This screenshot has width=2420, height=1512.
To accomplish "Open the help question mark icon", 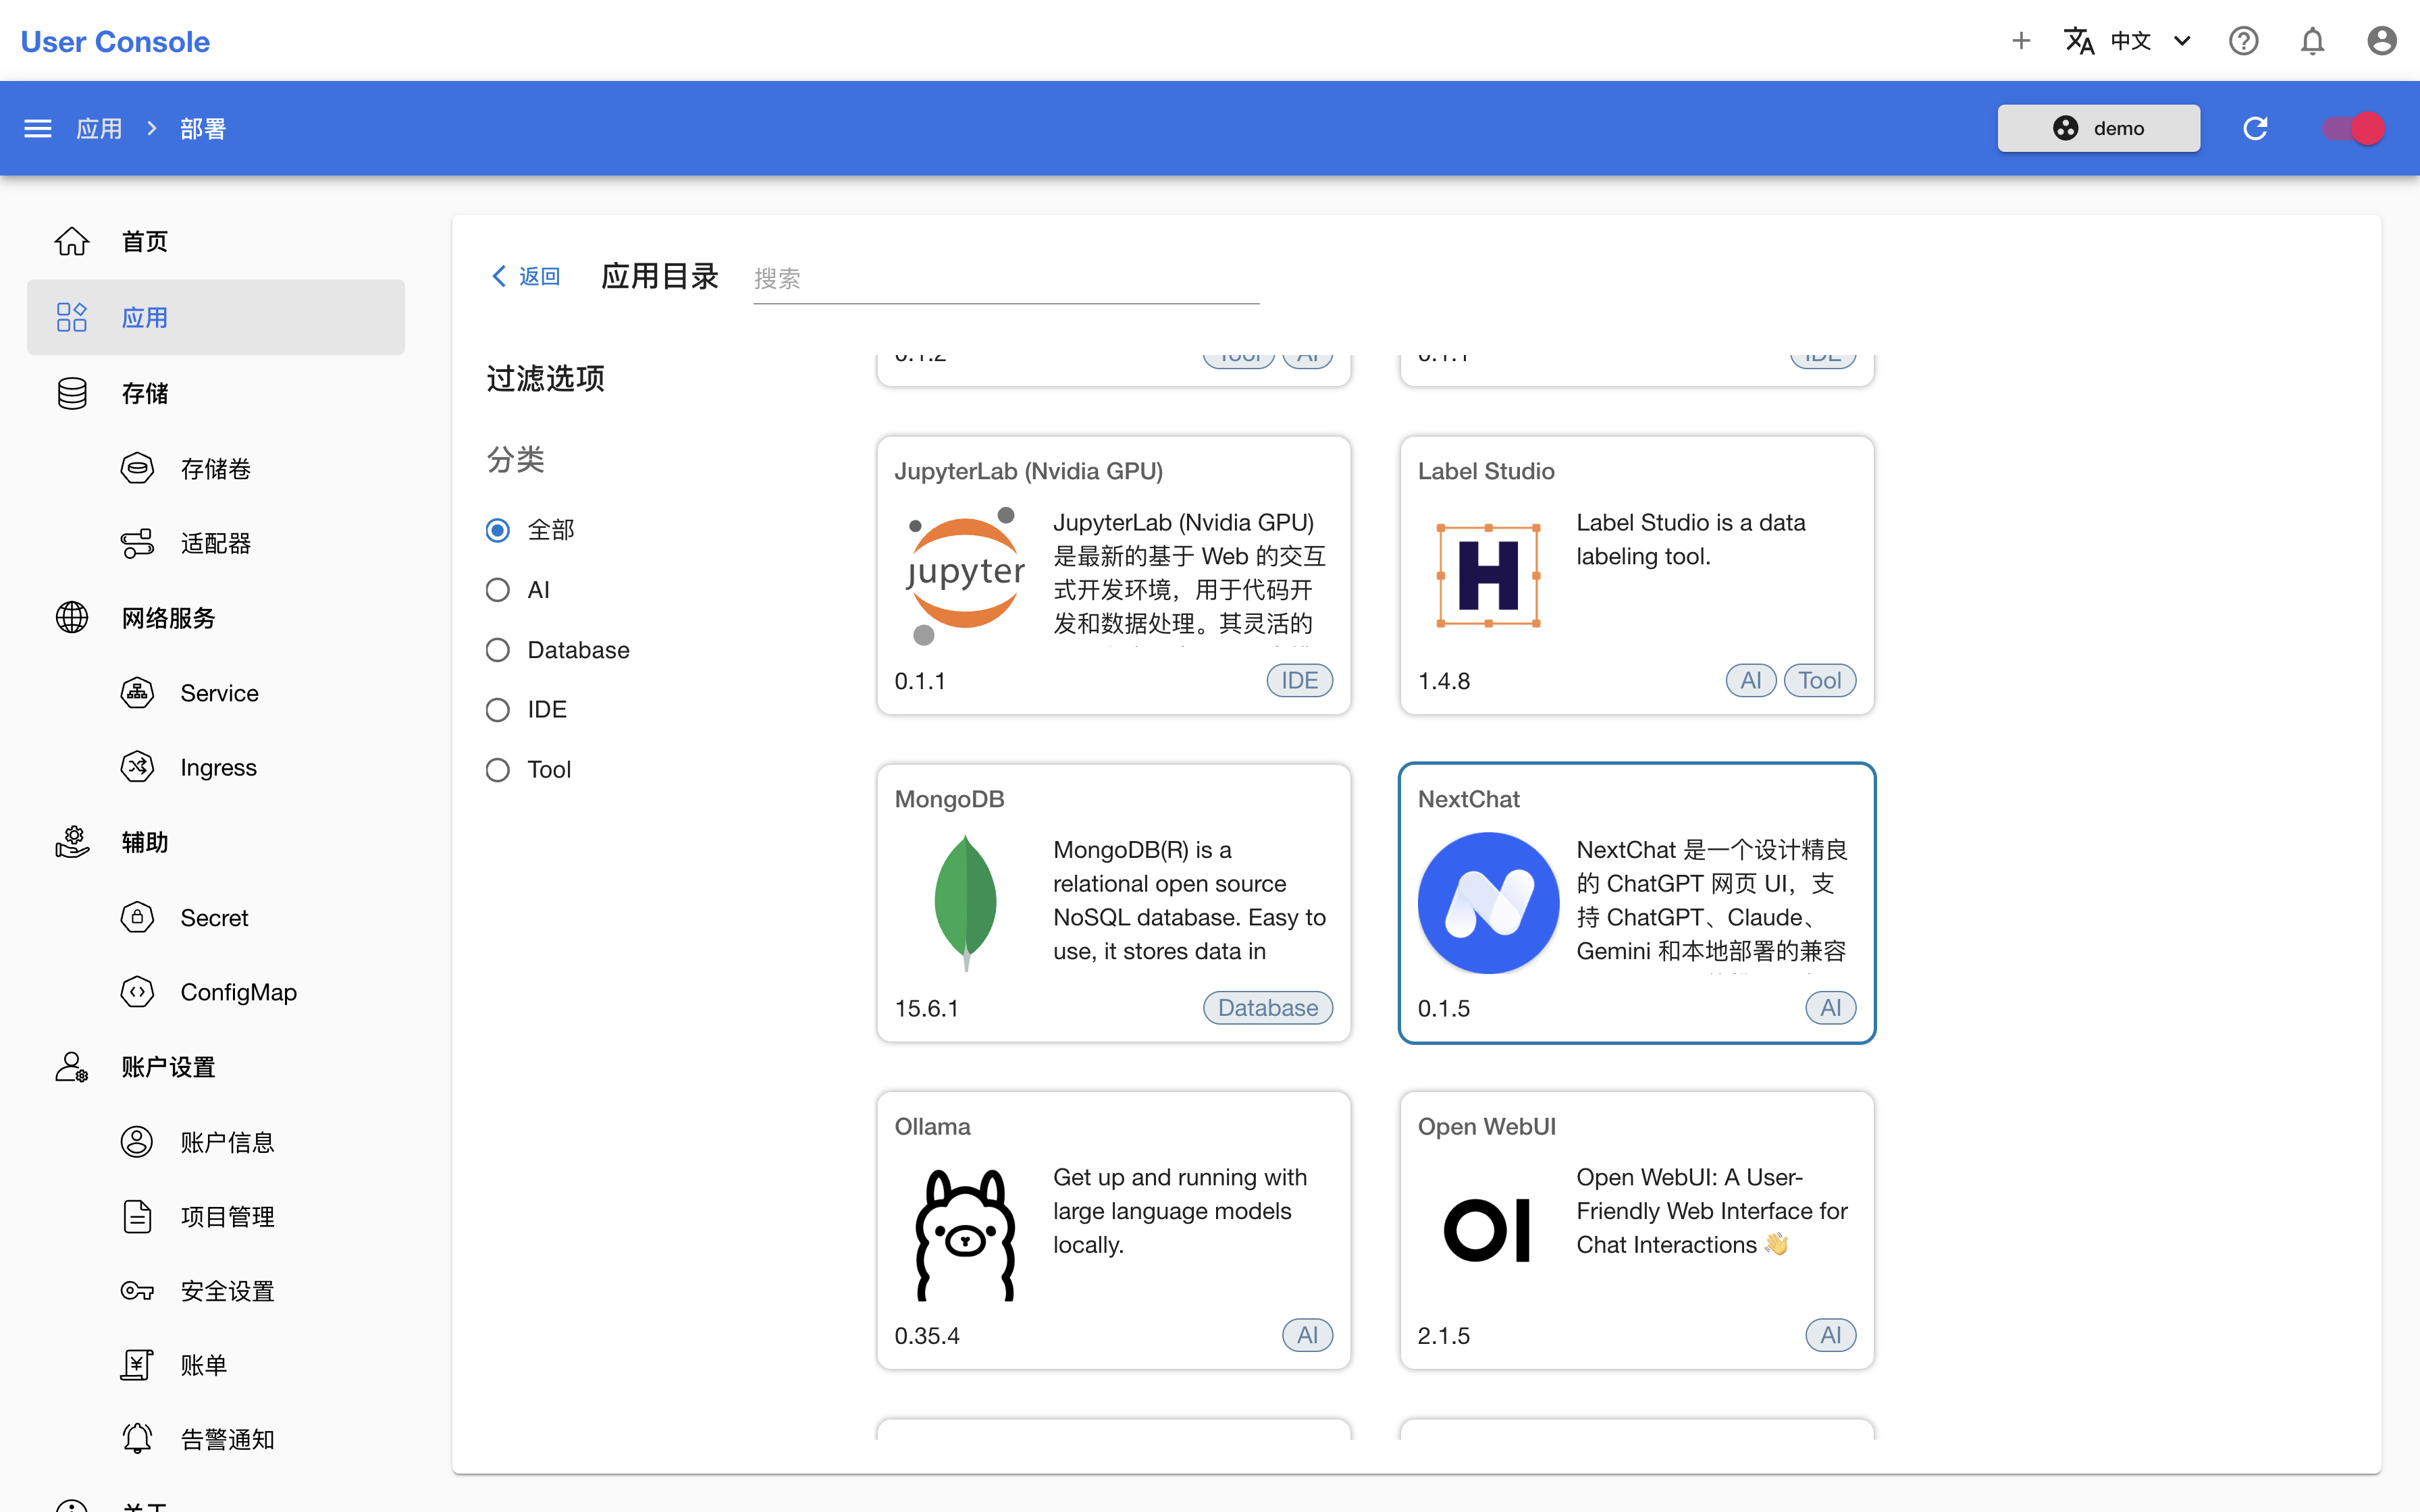I will pyautogui.click(x=2243, y=41).
